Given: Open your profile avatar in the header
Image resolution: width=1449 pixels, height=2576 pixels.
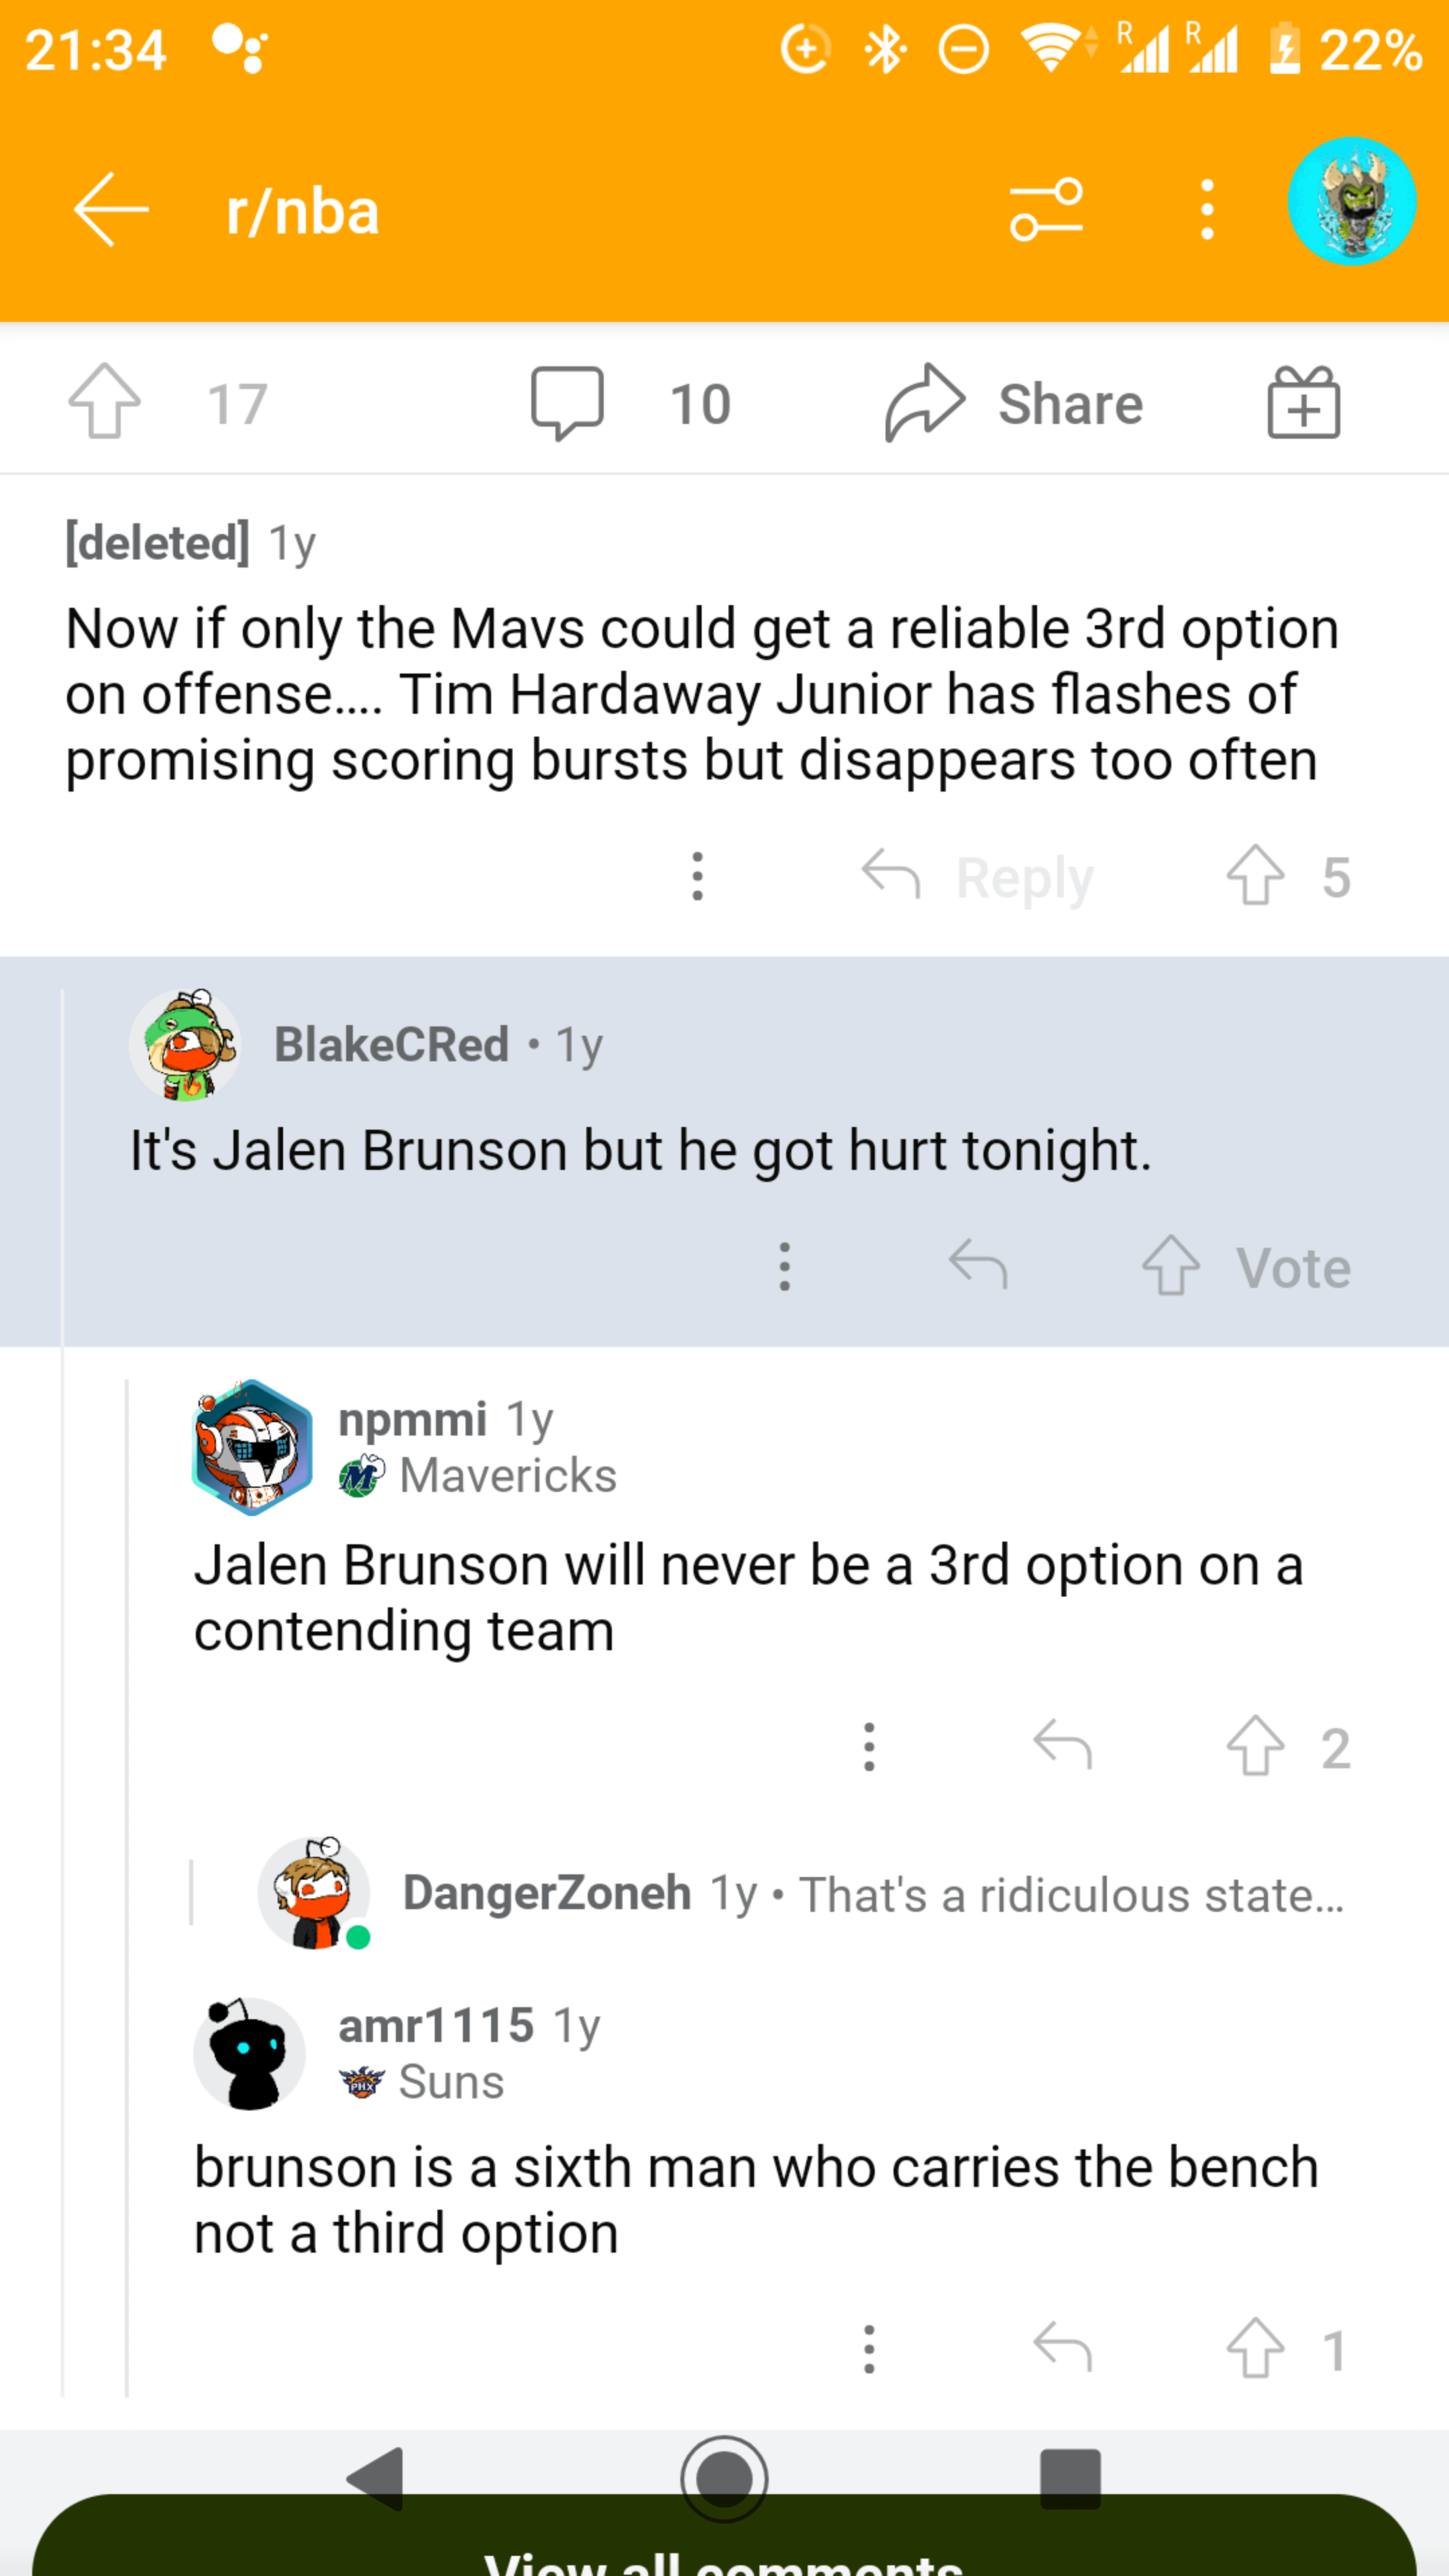Looking at the screenshot, I should pos(1351,202).
